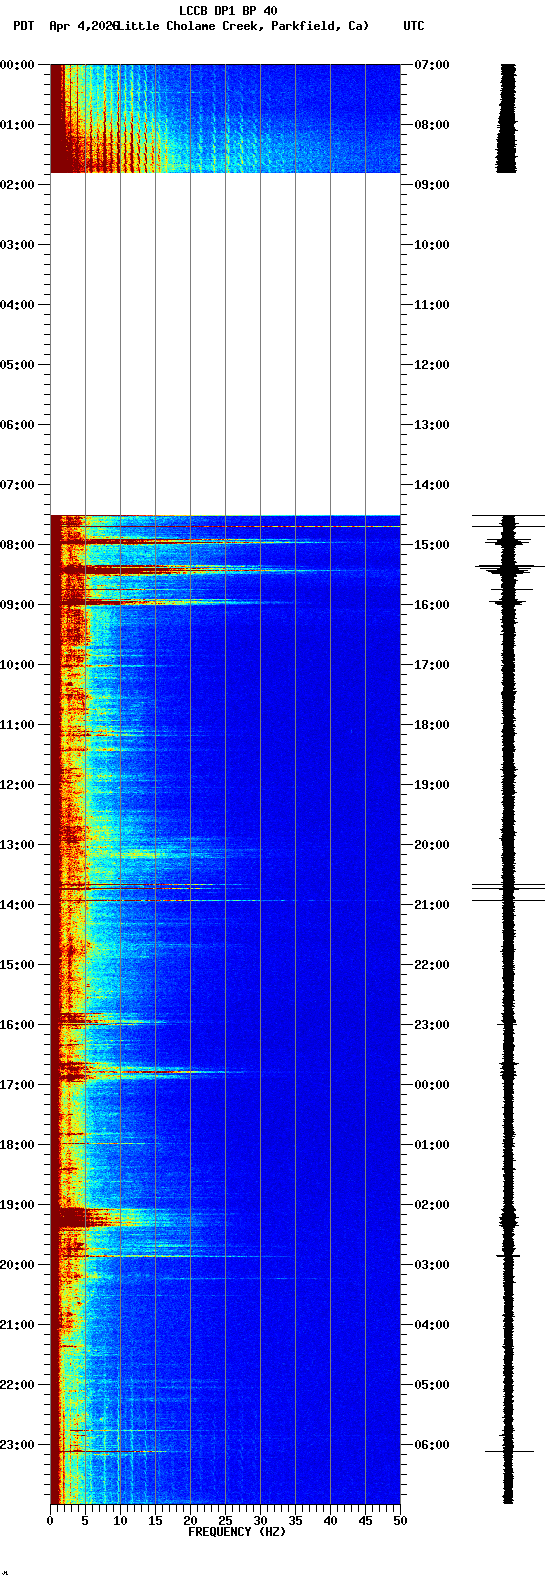Click the left-axis '10:00' PDT time label
The image size is (552, 1584).
point(18,665)
